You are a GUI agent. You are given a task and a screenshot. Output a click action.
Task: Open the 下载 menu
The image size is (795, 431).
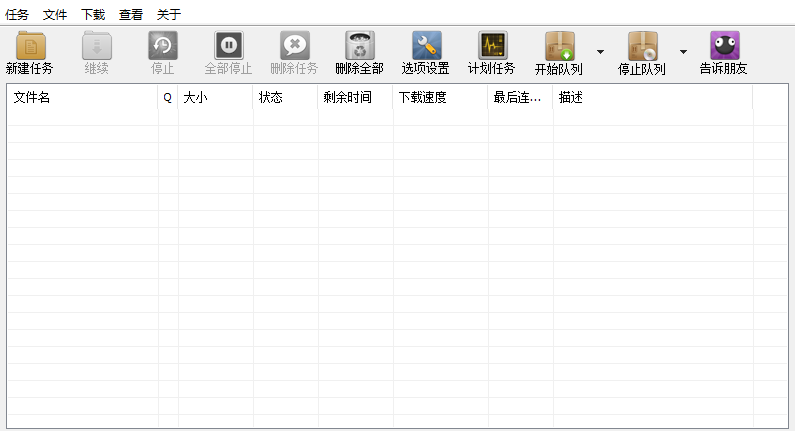[93, 14]
